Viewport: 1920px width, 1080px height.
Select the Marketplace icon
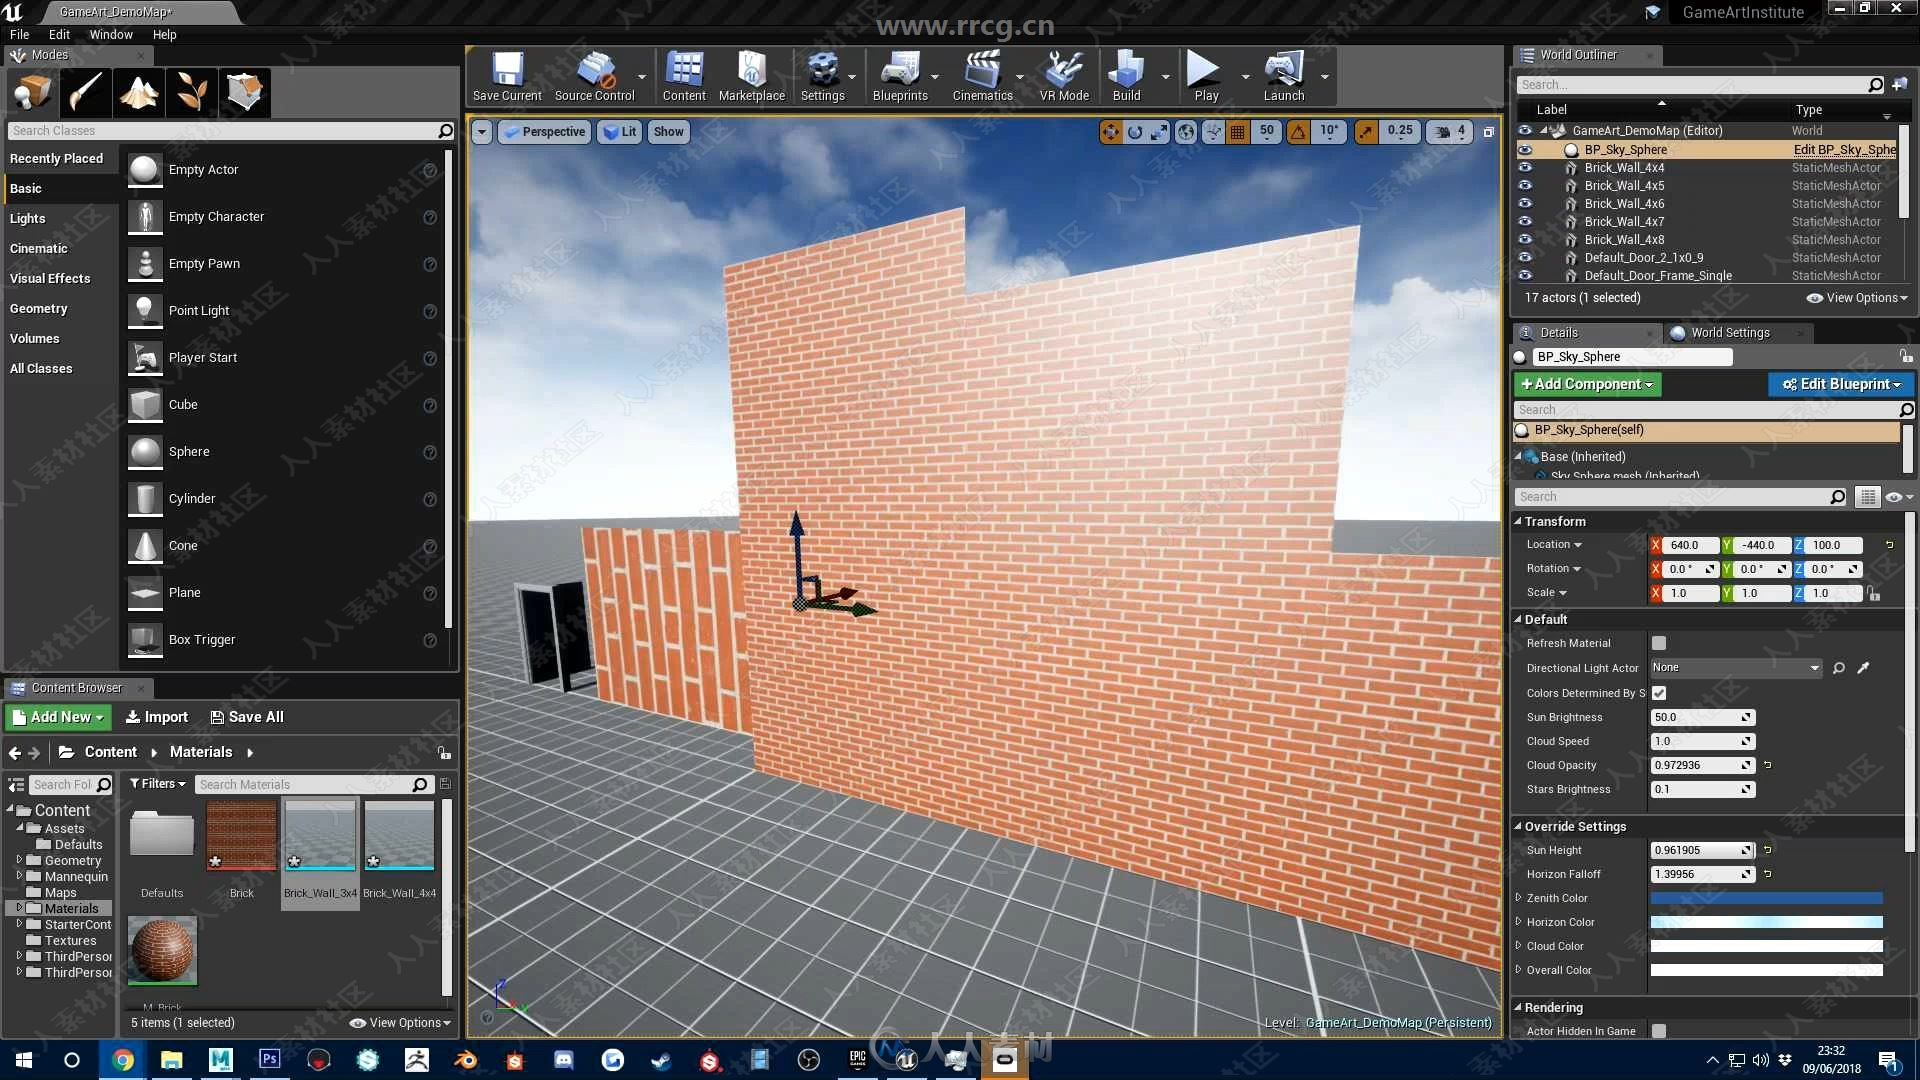coord(752,76)
